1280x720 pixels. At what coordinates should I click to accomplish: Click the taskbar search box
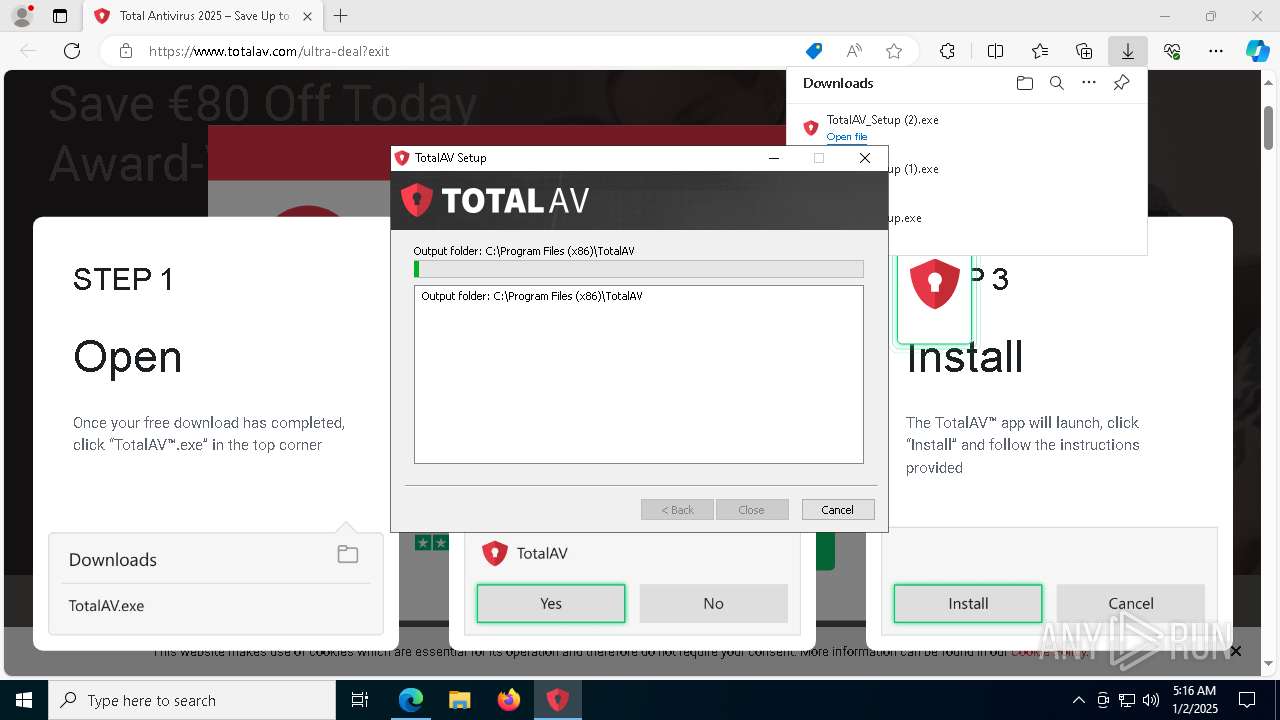coord(192,700)
